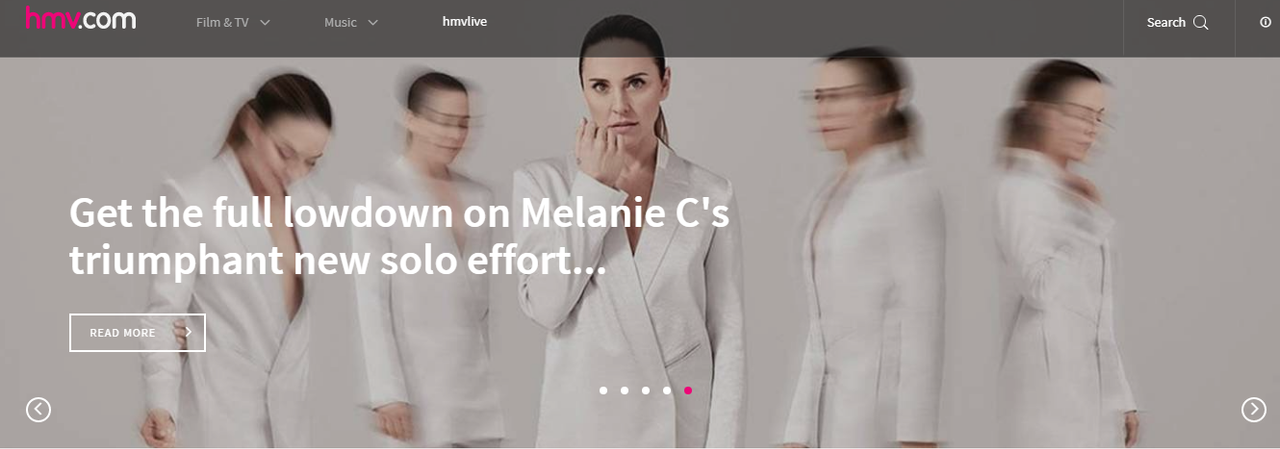Click the Search text label
Viewport: 1280px width, 449px height.
point(1166,23)
